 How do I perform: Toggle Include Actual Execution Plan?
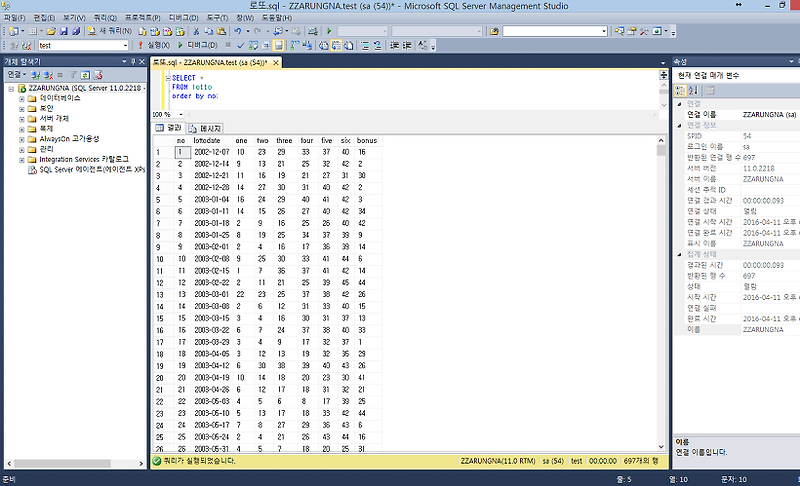pyautogui.click(x=294, y=45)
